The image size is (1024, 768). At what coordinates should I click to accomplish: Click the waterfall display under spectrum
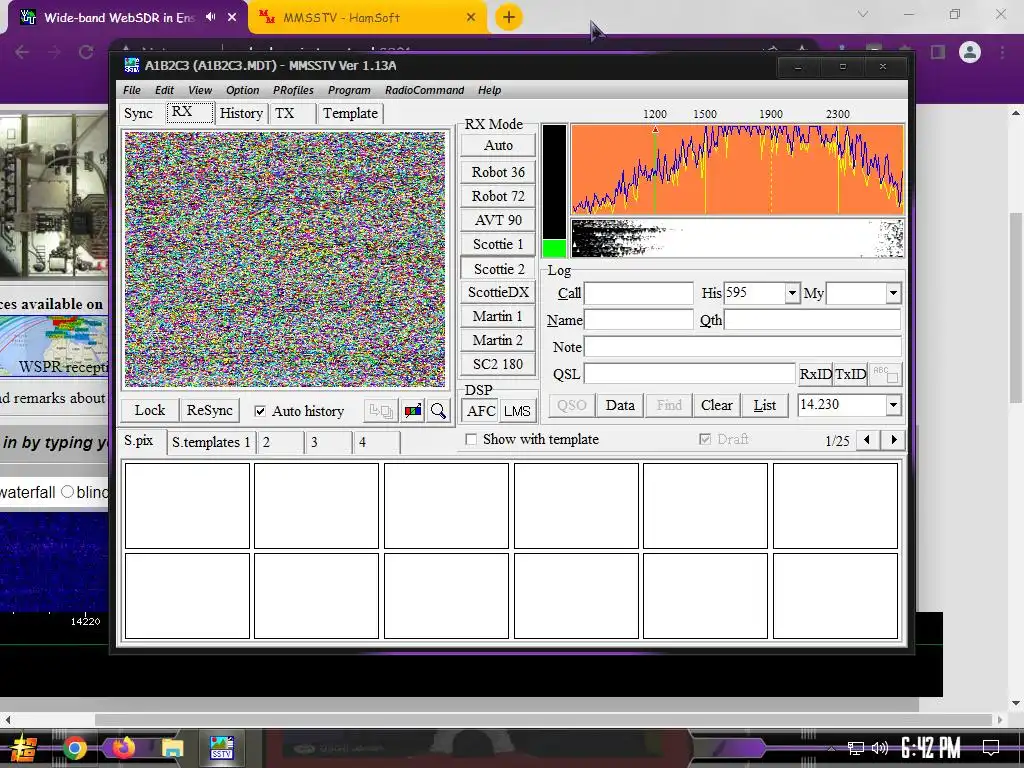click(x=738, y=238)
